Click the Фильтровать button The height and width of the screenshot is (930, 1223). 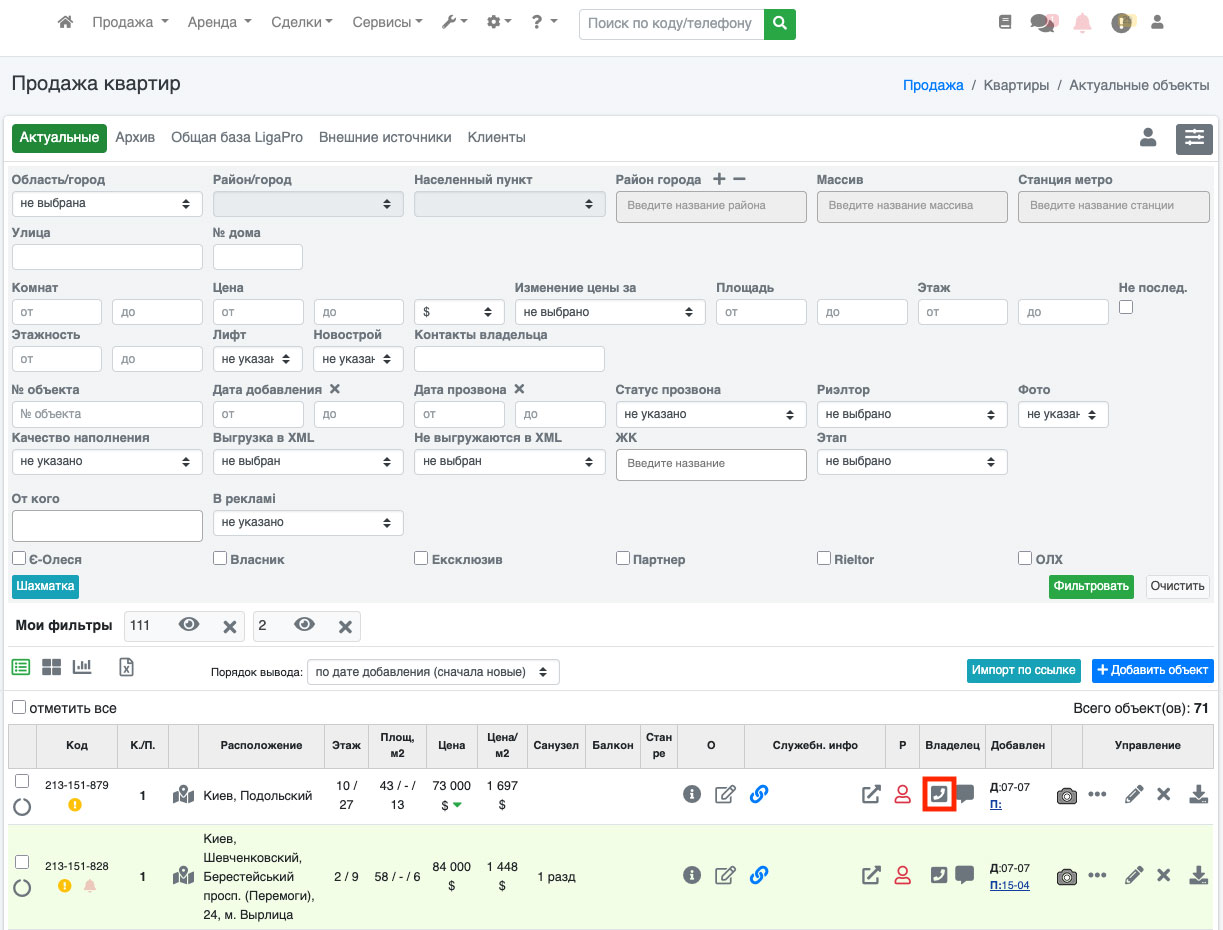click(x=1091, y=586)
